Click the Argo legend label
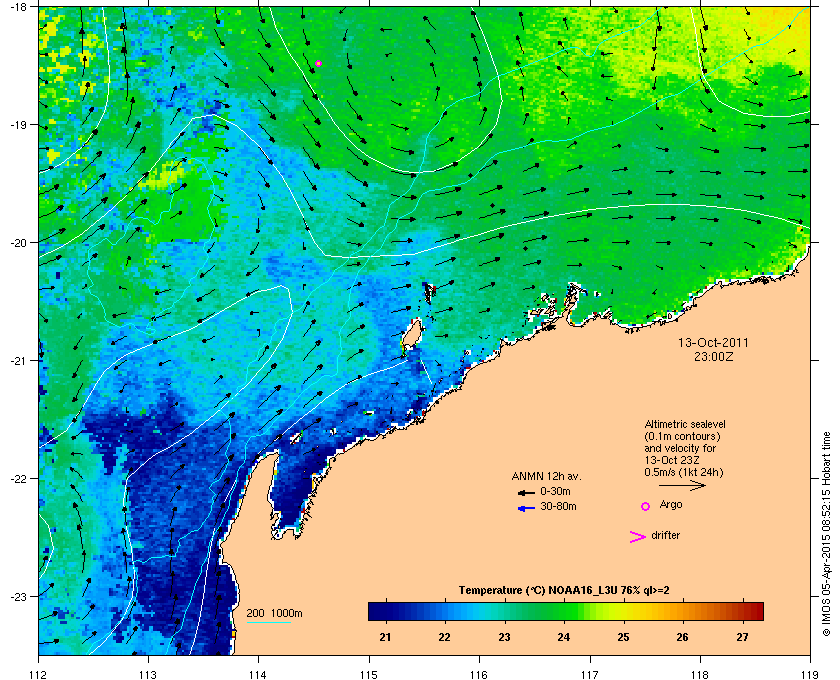Viewport: 840px width, 680px height. (671, 505)
